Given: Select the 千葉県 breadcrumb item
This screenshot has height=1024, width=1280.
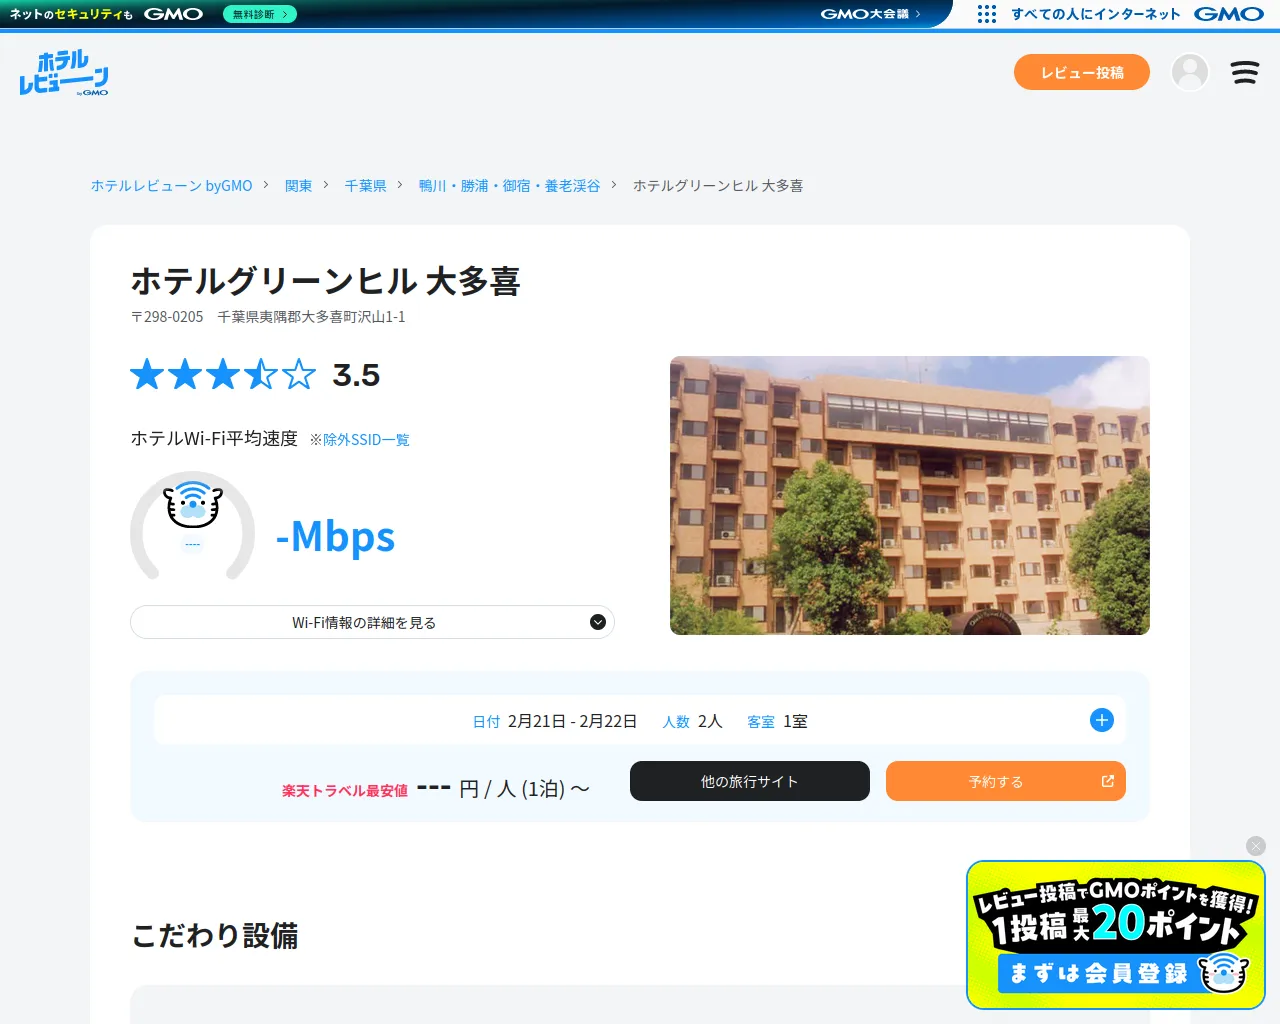Looking at the screenshot, I should (x=365, y=186).
